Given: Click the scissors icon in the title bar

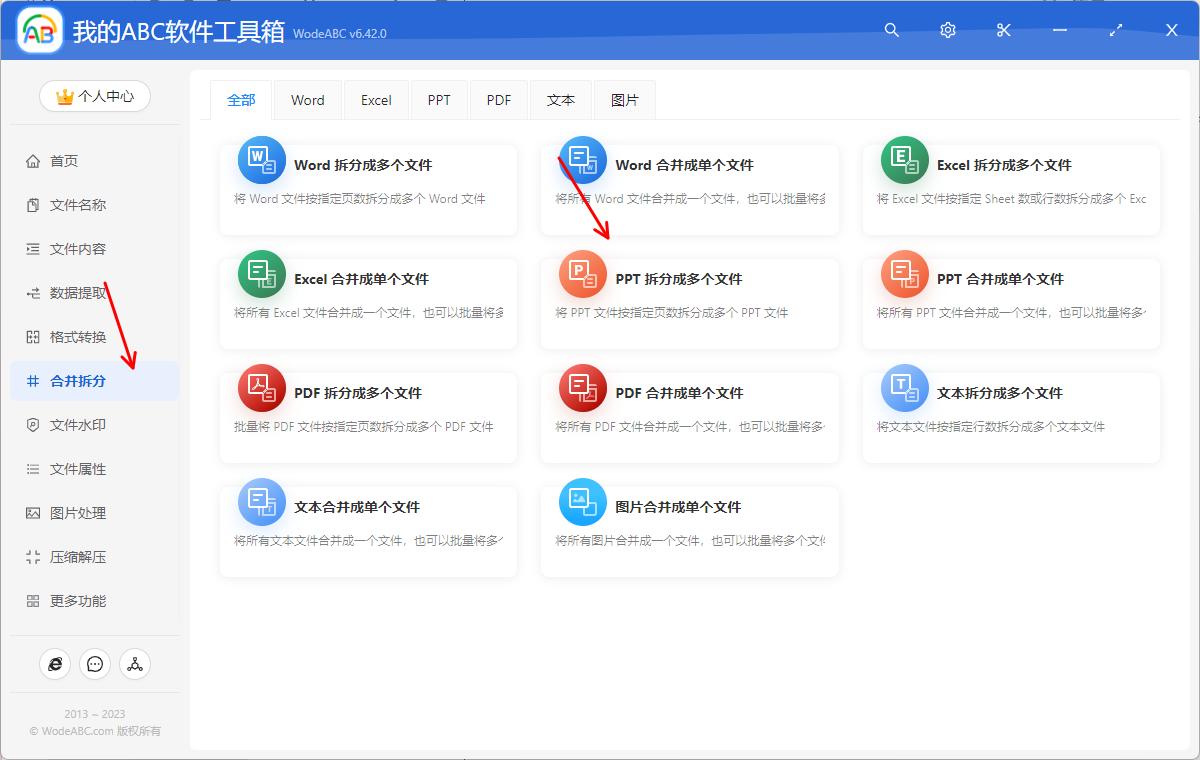Looking at the screenshot, I should (x=1003, y=30).
